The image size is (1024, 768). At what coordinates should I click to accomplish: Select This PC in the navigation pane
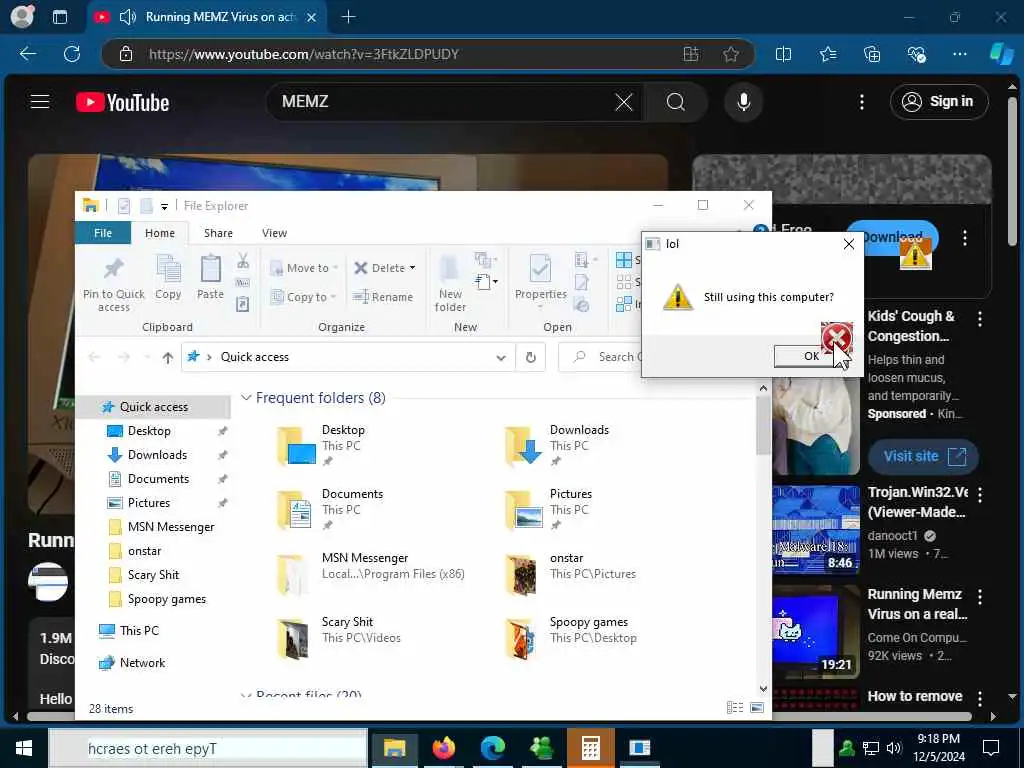(139, 631)
